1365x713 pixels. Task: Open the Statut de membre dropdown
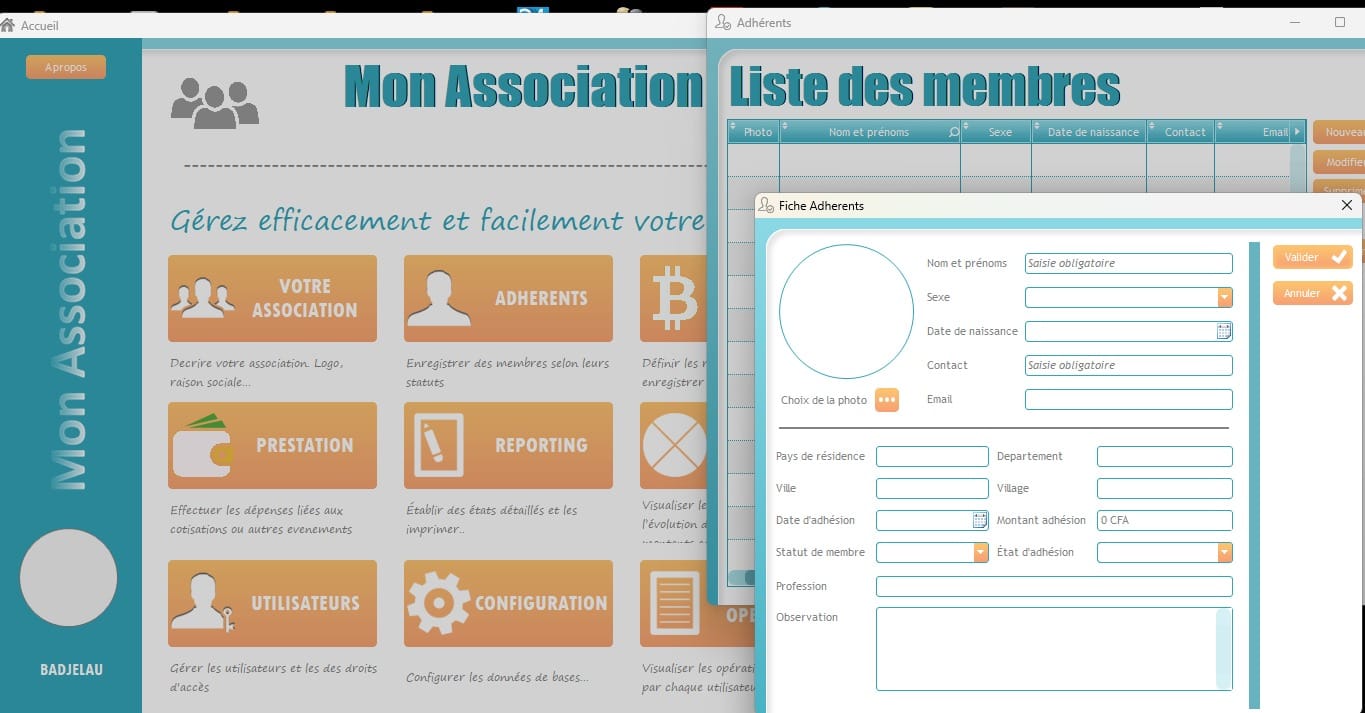981,552
